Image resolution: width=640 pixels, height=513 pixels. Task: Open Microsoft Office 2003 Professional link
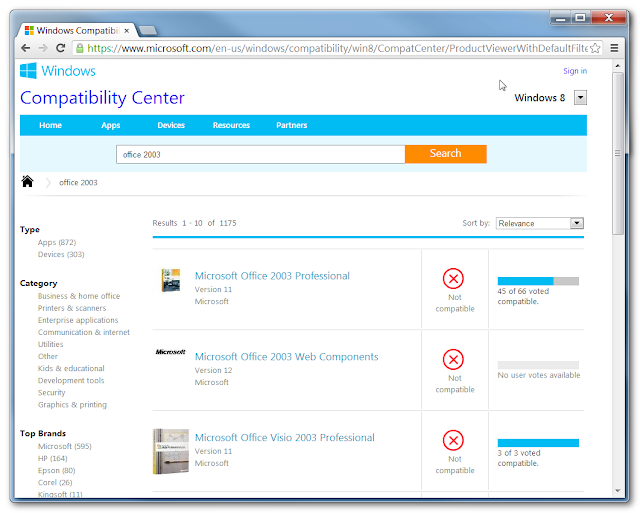pyautogui.click(x=272, y=276)
